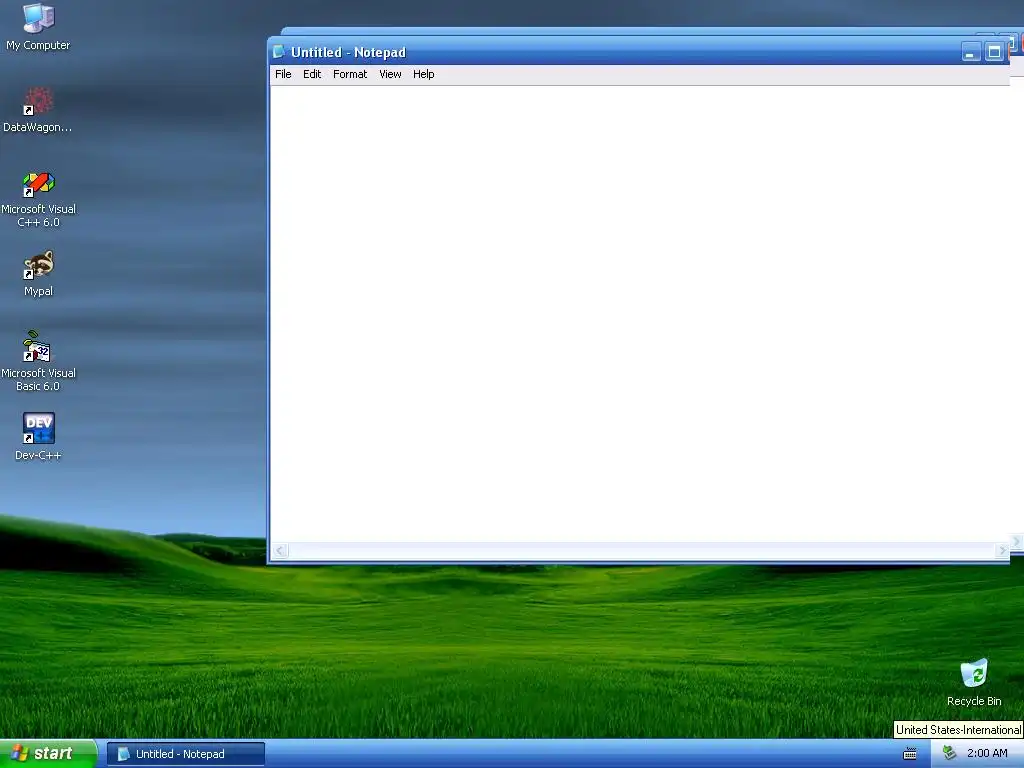
Task: Click the system tray hardware icon
Action: (949, 753)
